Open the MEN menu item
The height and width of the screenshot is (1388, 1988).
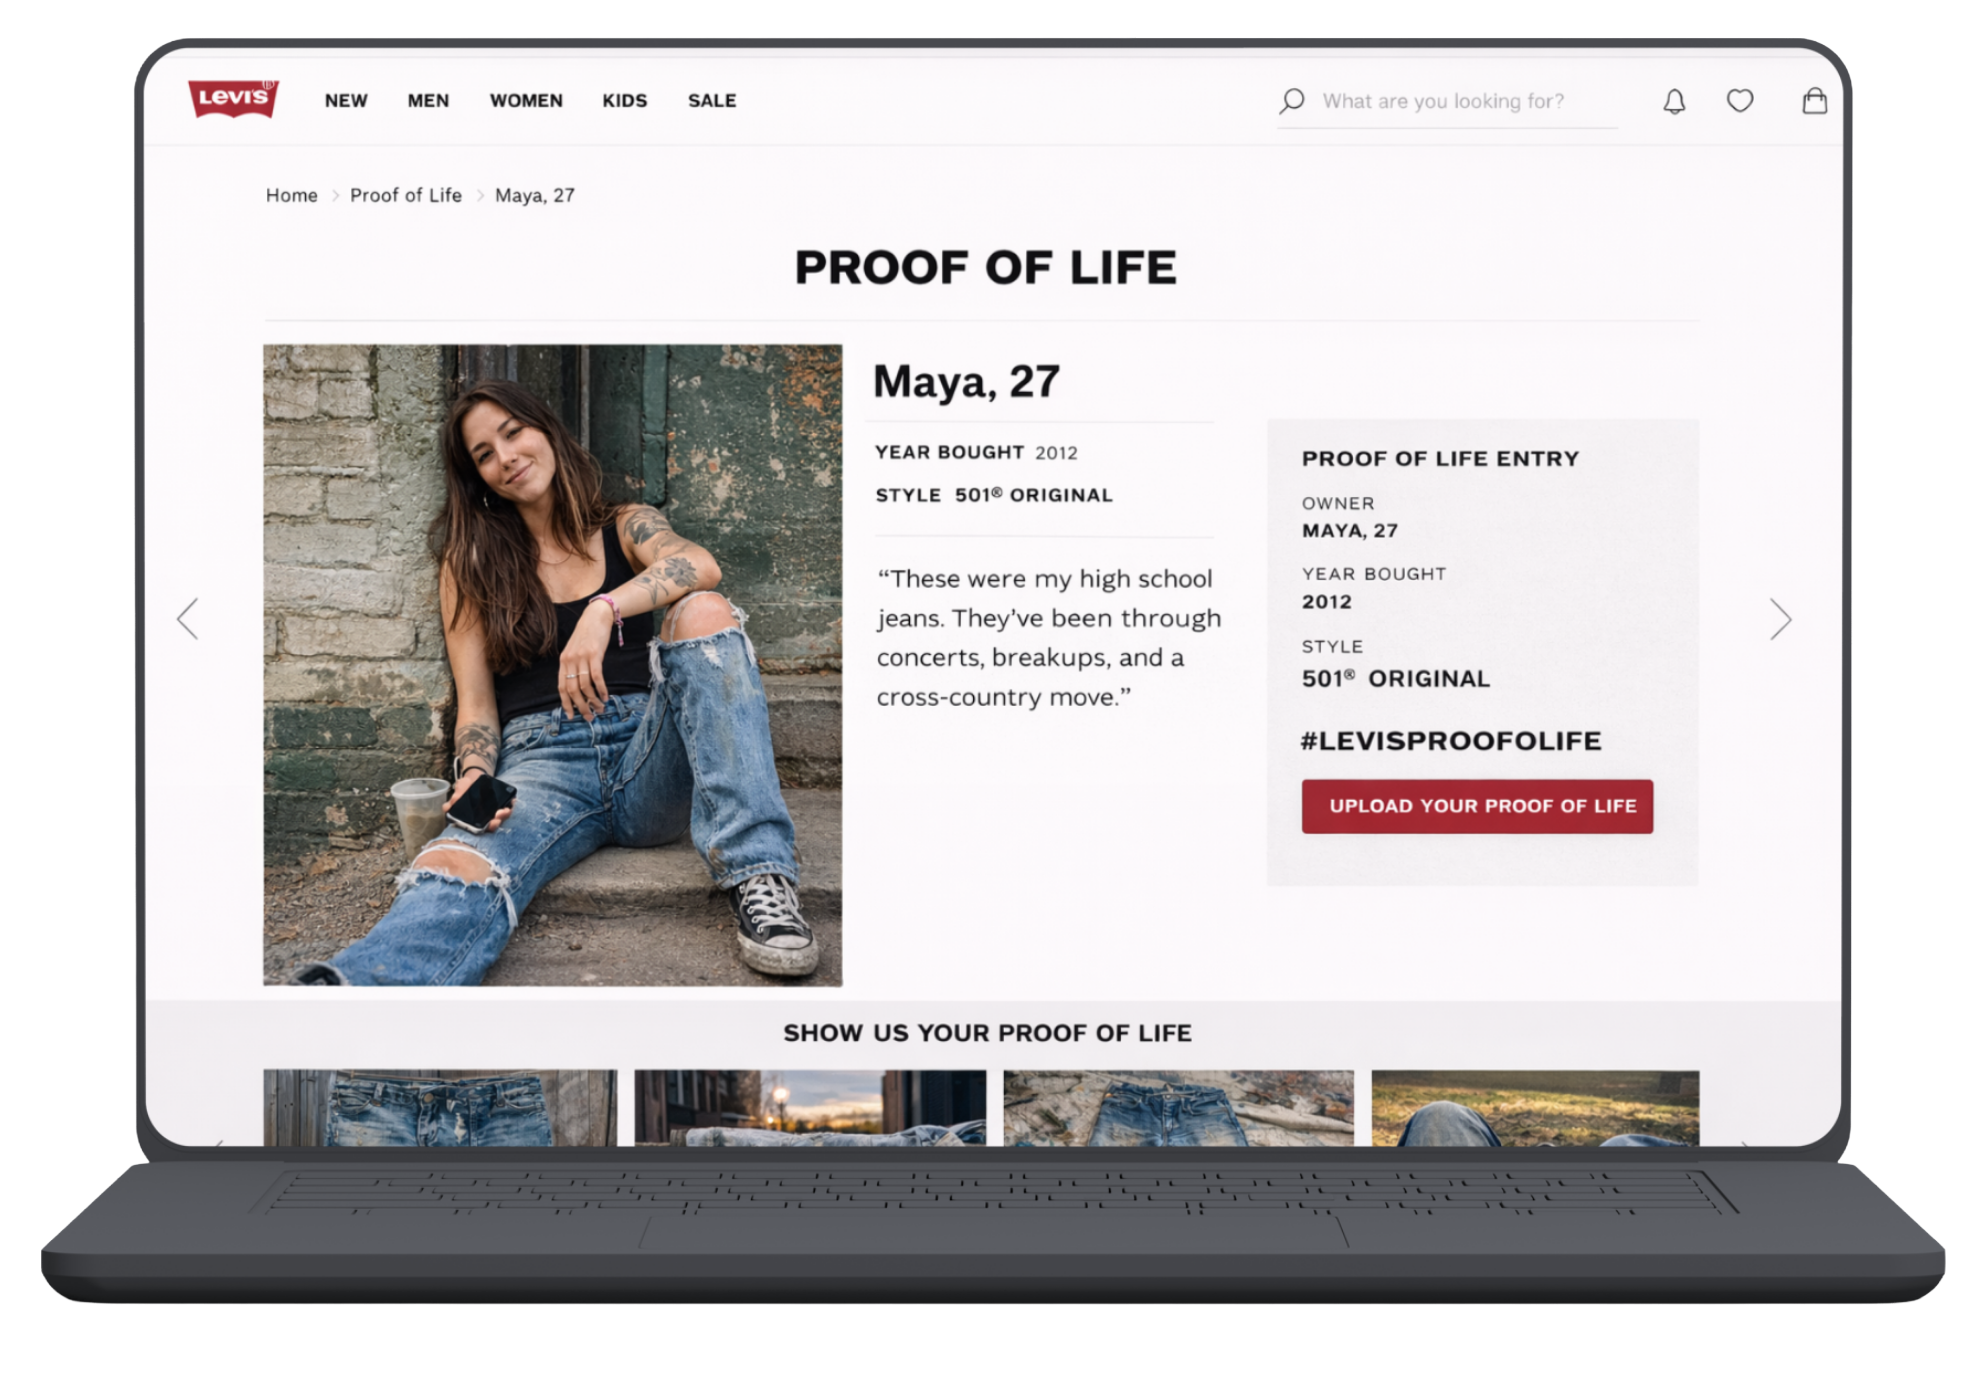pyautogui.click(x=428, y=101)
